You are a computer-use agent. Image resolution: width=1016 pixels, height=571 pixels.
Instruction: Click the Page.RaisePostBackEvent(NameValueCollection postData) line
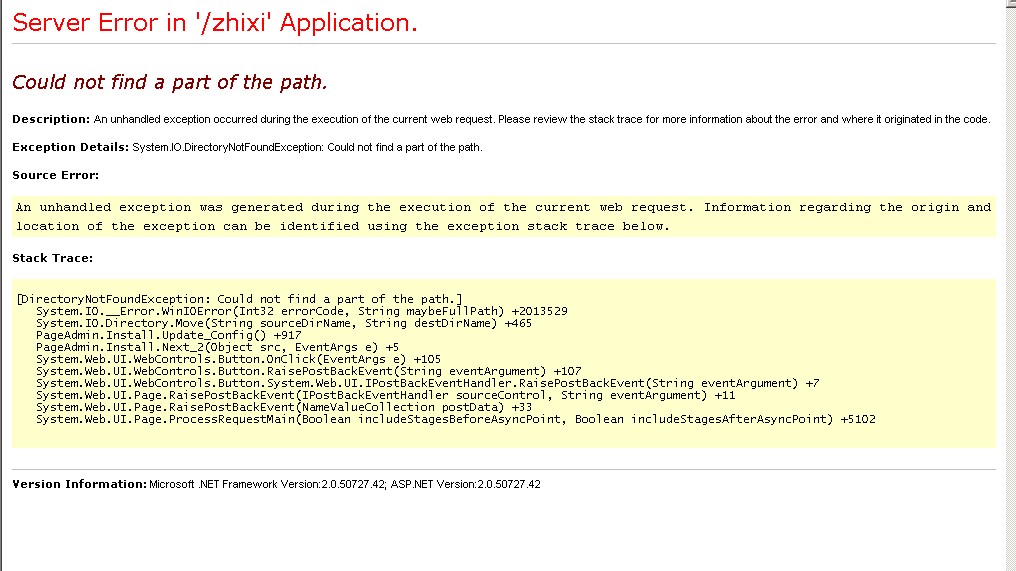tap(284, 407)
